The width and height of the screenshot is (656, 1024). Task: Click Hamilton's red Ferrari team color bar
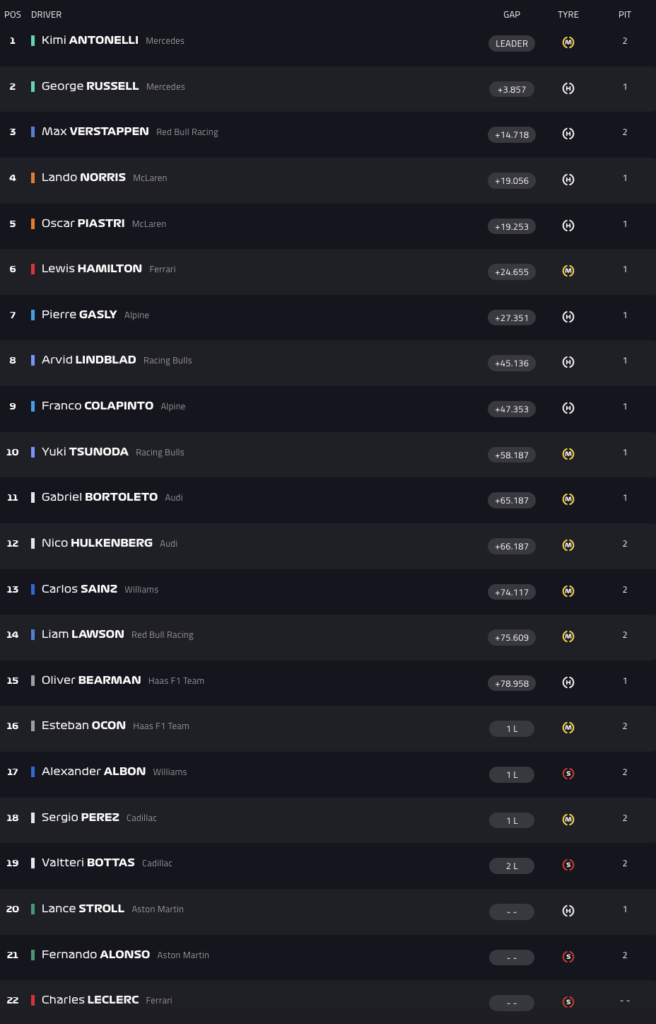(33, 269)
